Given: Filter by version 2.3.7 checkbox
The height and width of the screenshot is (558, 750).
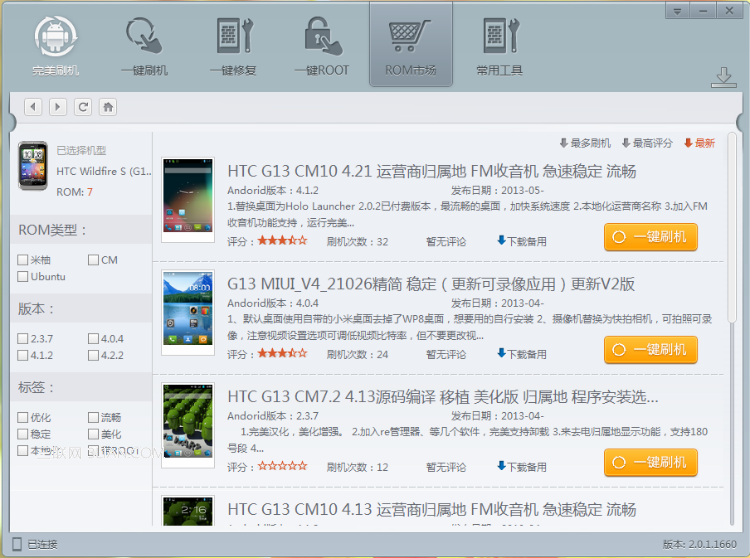Looking at the screenshot, I should click(x=22, y=339).
